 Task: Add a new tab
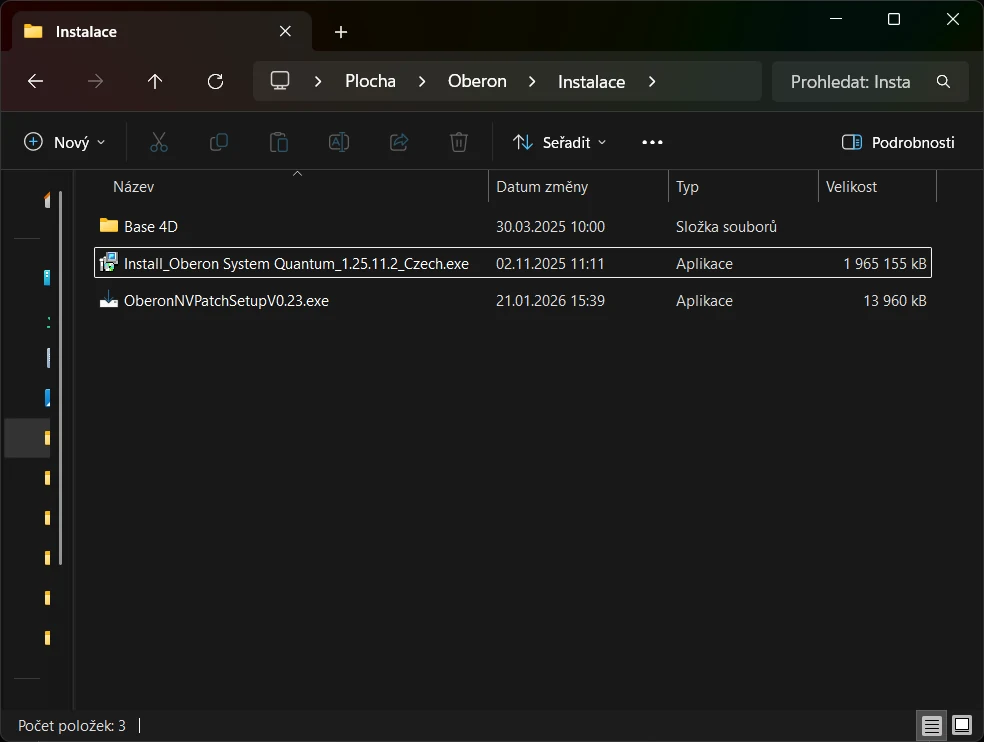pyautogui.click(x=341, y=31)
